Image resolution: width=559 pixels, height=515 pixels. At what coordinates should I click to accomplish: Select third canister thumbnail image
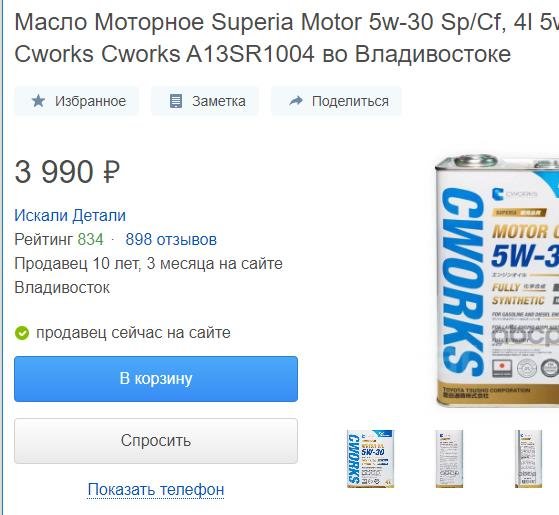coord(528,459)
